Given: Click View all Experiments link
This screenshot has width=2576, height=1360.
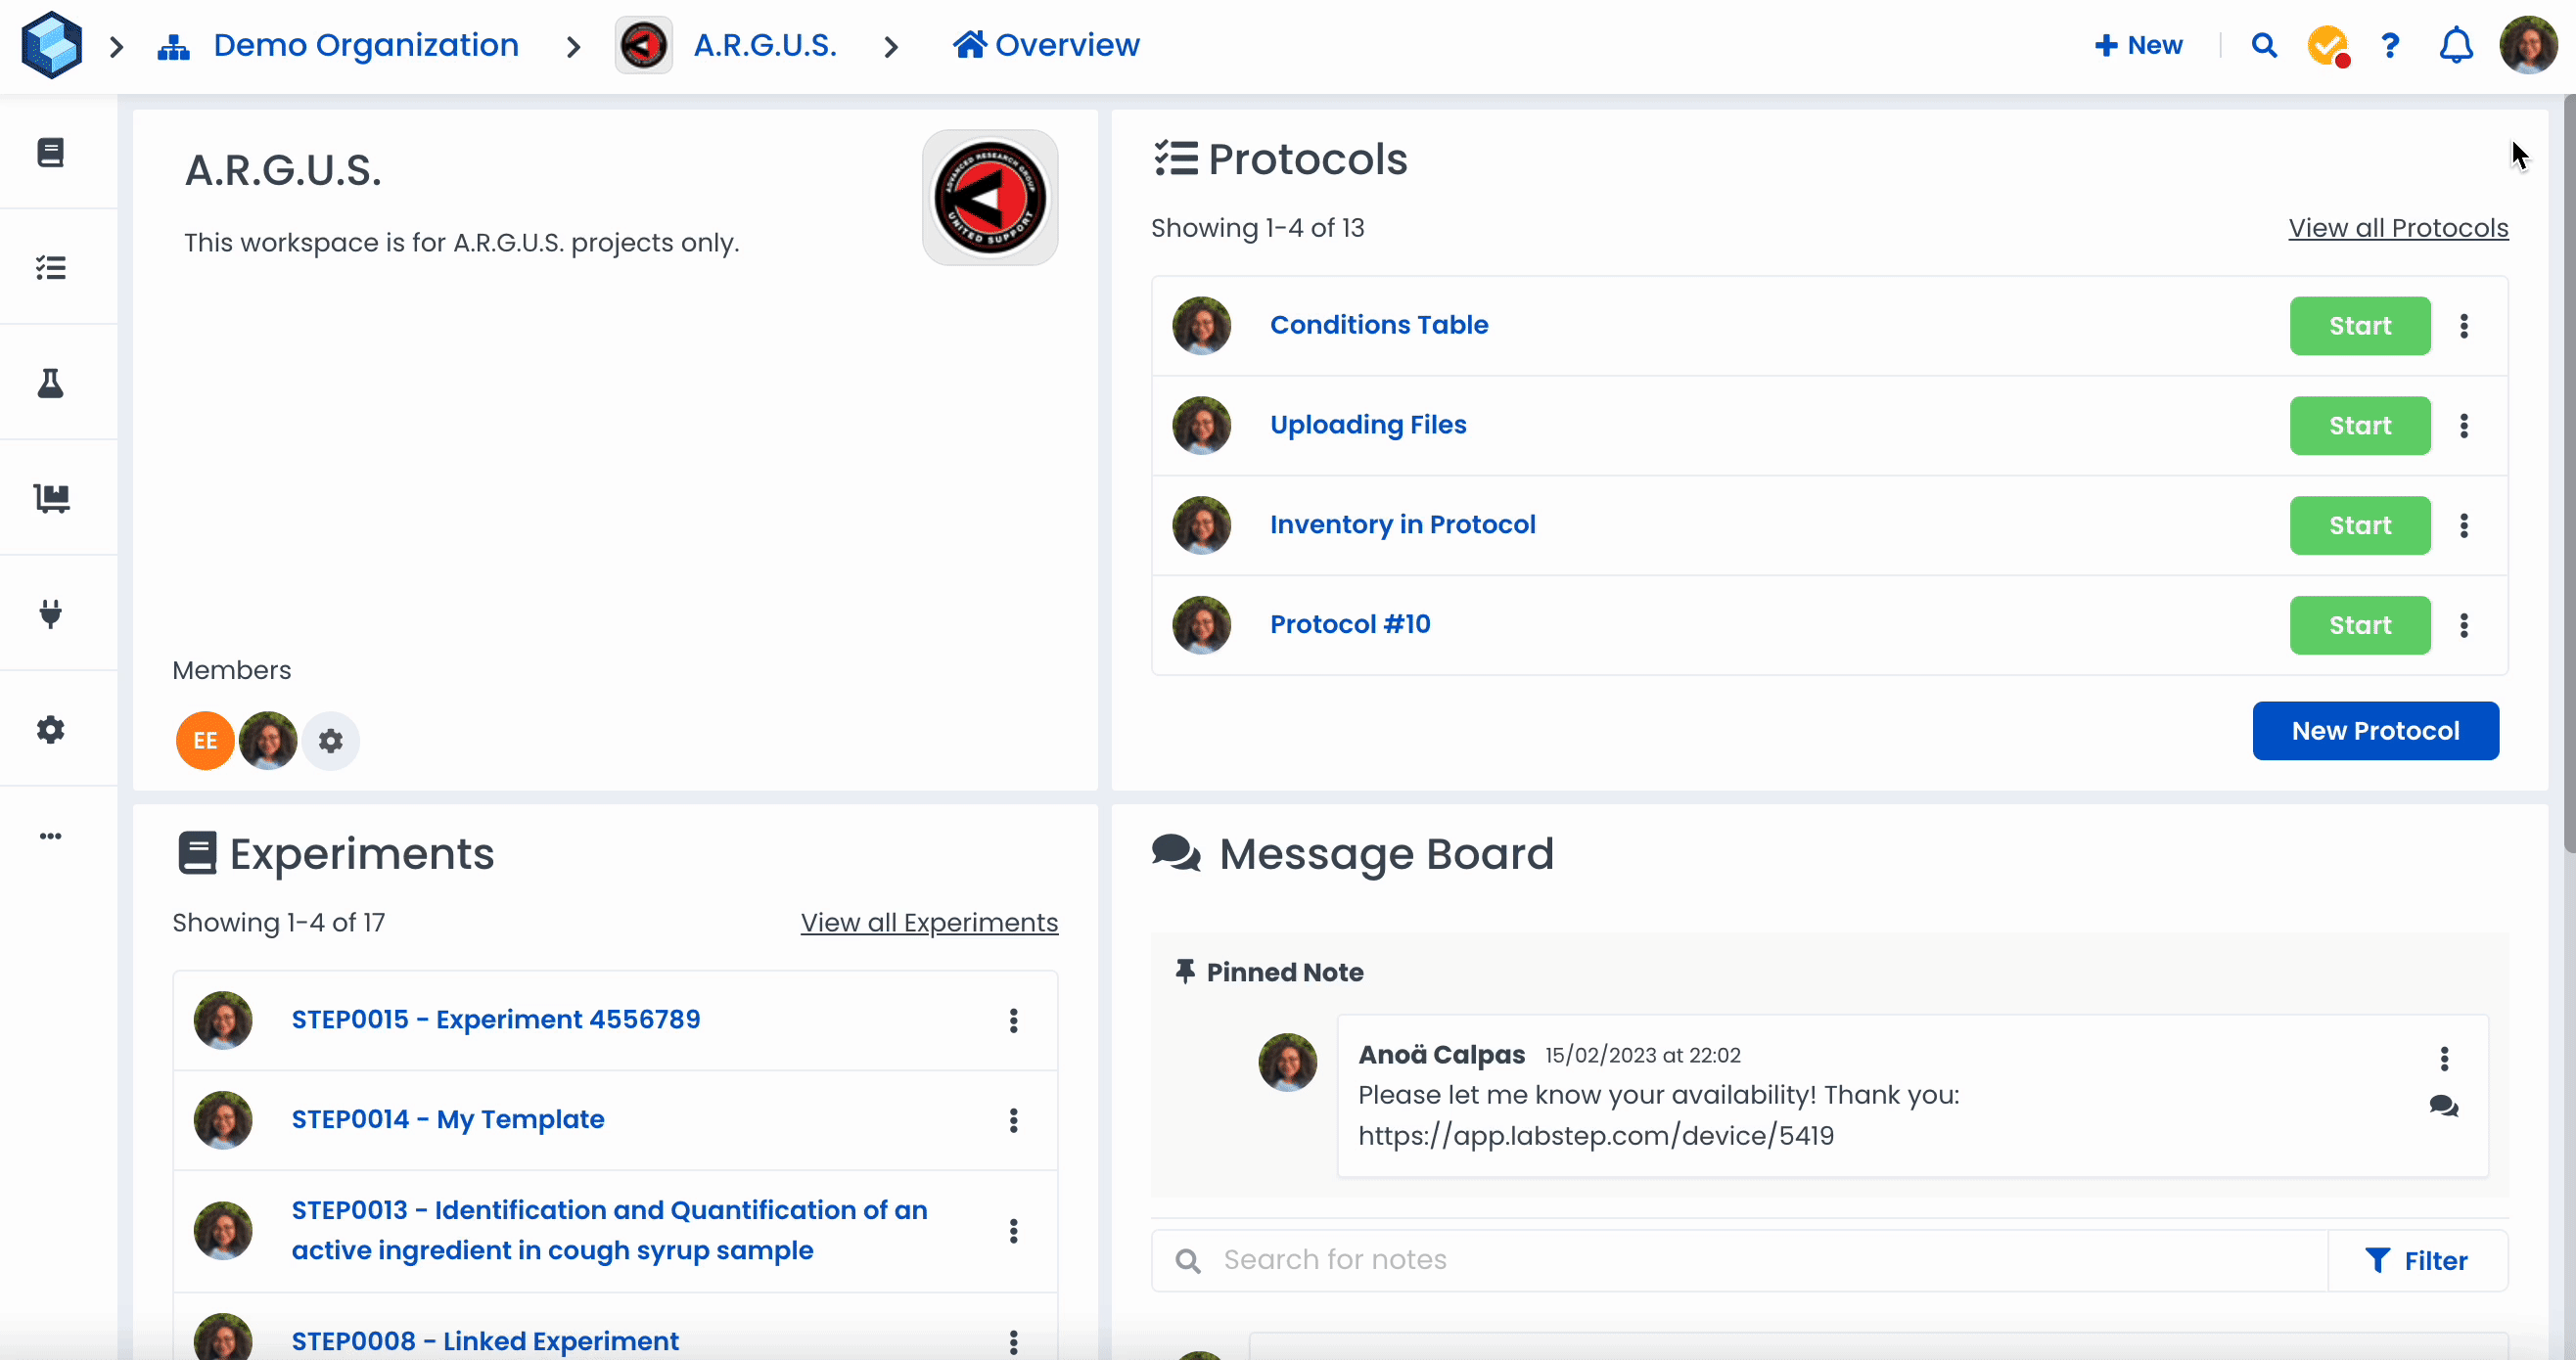Looking at the screenshot, I should coord(928,922).
